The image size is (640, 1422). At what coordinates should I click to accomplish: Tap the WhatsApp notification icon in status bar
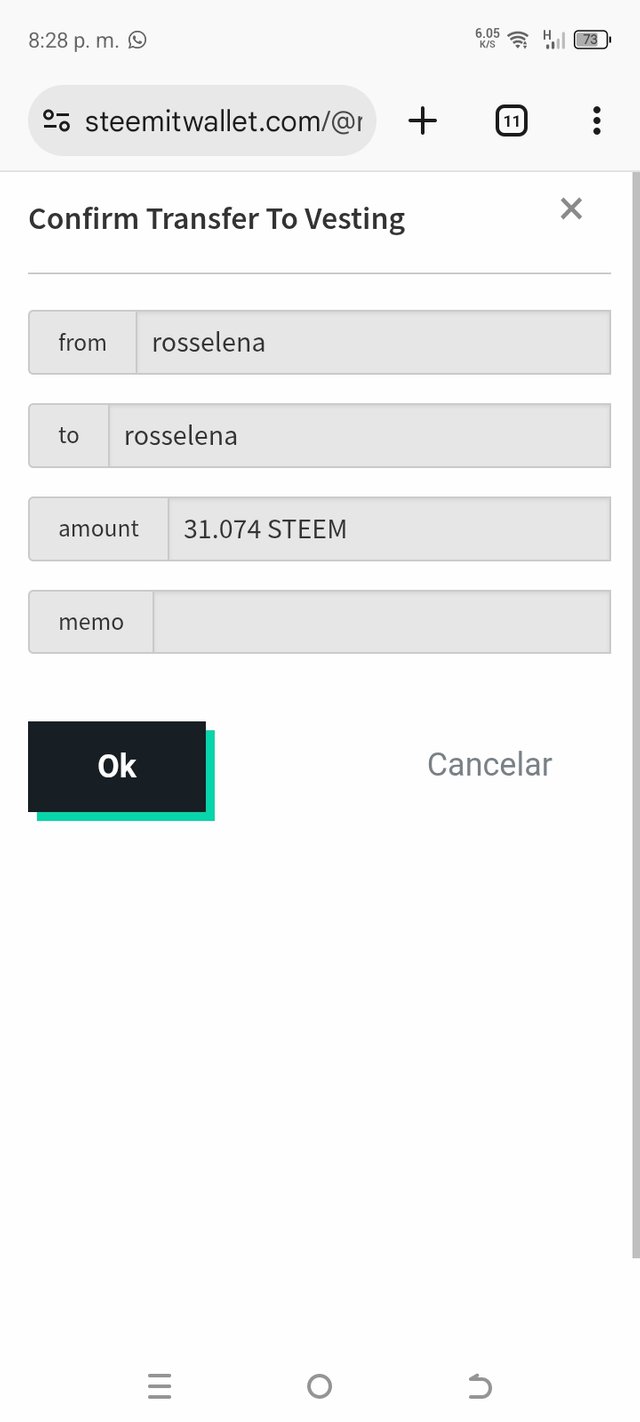137,40
